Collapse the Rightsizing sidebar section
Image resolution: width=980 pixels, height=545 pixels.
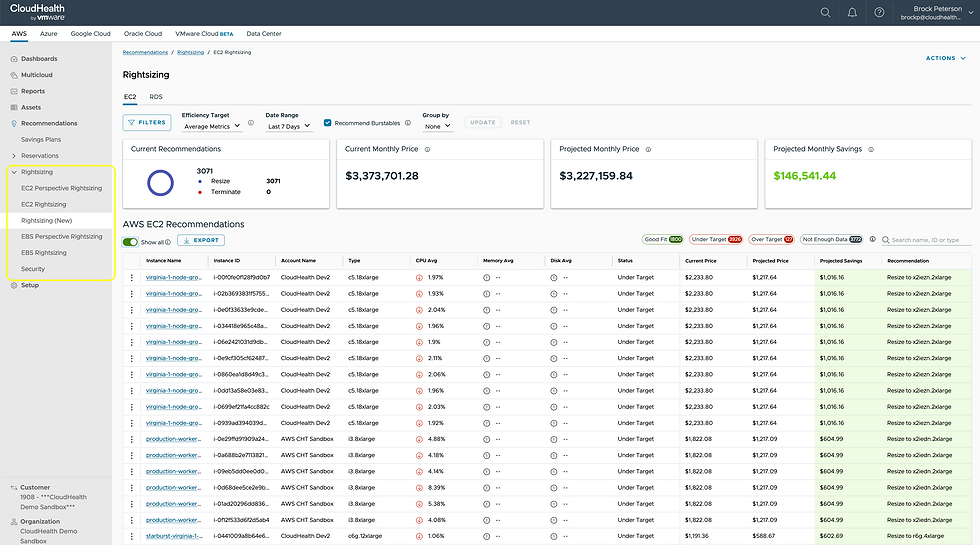[x=14, y=172]
